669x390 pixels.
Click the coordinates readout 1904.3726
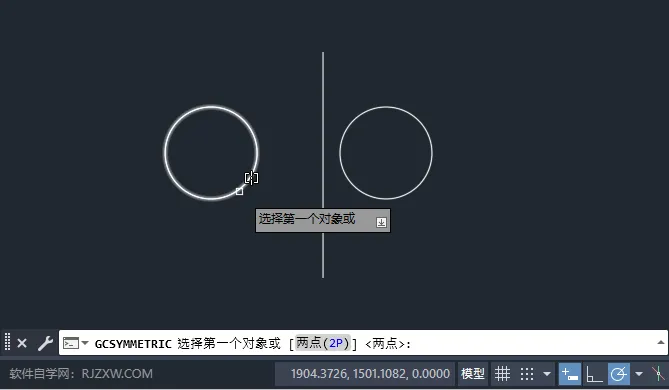370,374
